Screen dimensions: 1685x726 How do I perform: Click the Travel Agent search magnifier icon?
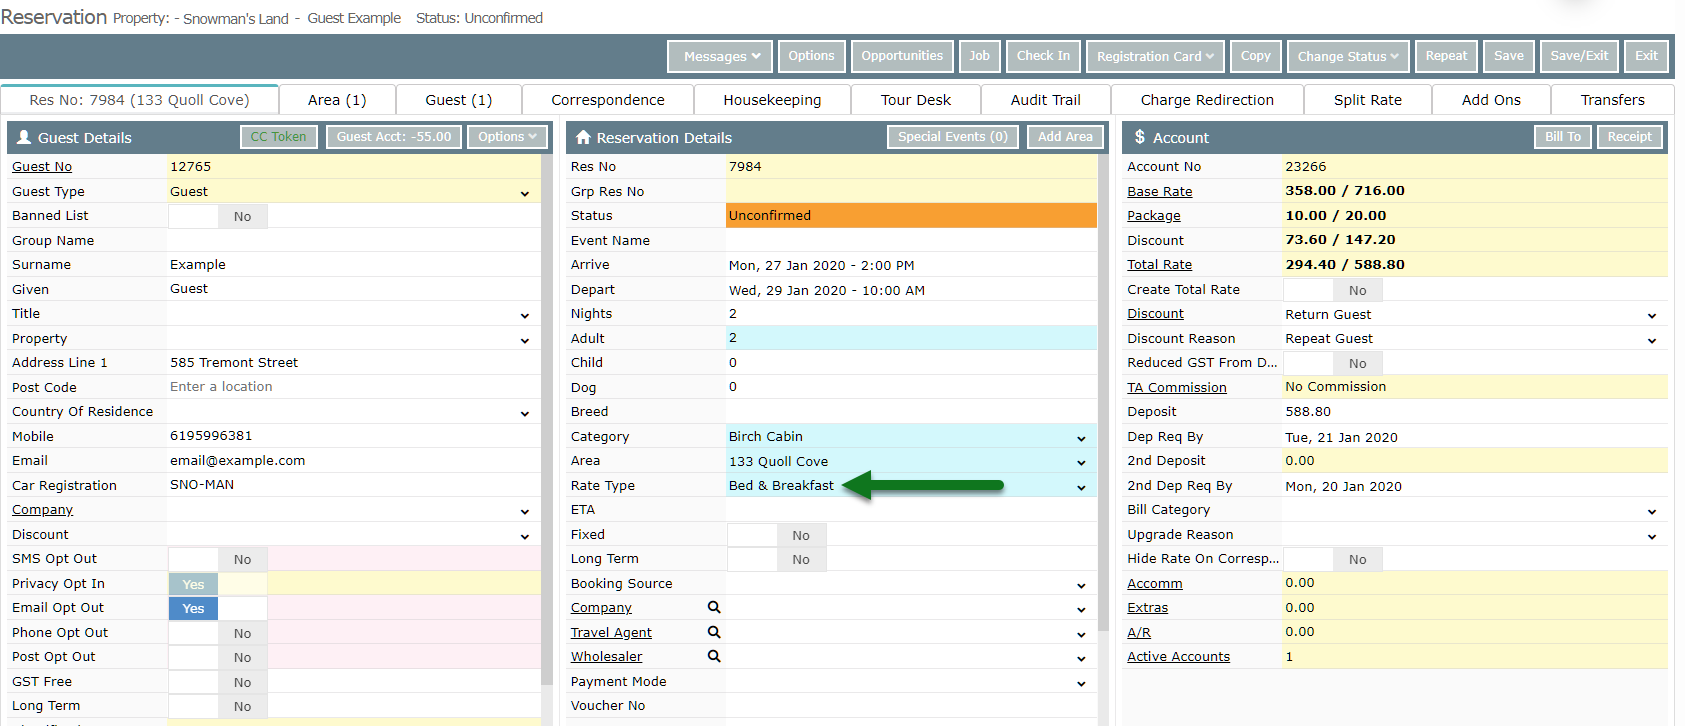(714, 632)
